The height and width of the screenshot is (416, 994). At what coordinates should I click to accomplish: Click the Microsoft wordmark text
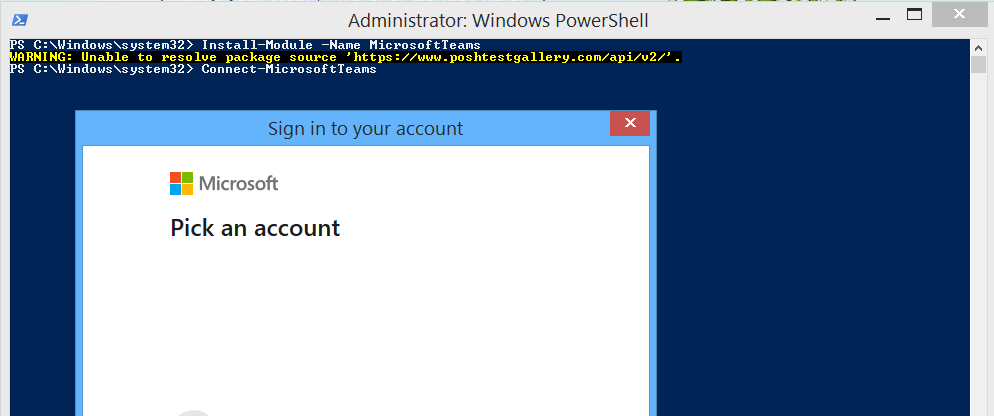[x=238, y=184]
